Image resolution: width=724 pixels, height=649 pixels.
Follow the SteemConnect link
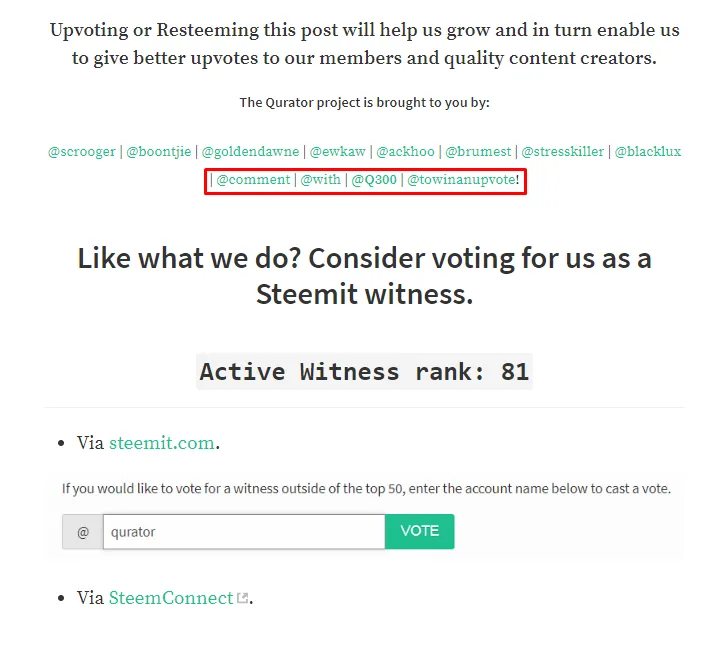tap(171, 598)
